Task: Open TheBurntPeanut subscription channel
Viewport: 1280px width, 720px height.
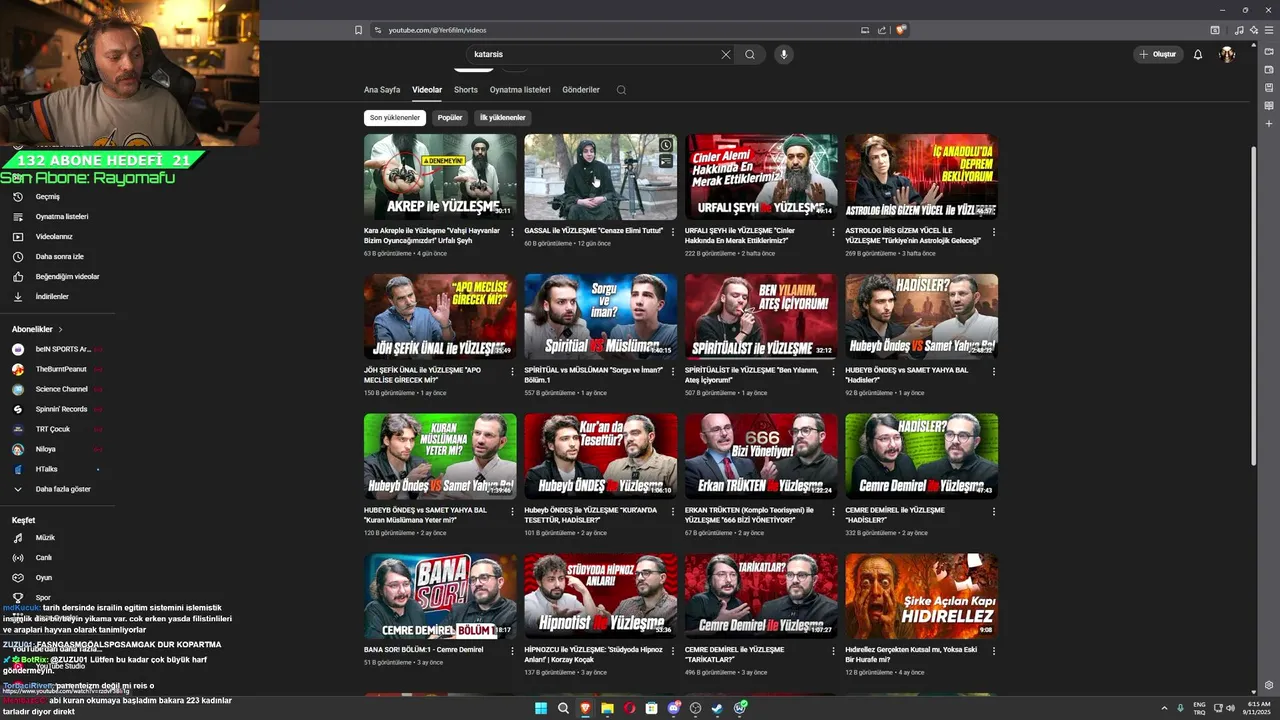Action: tap(60, 369)
